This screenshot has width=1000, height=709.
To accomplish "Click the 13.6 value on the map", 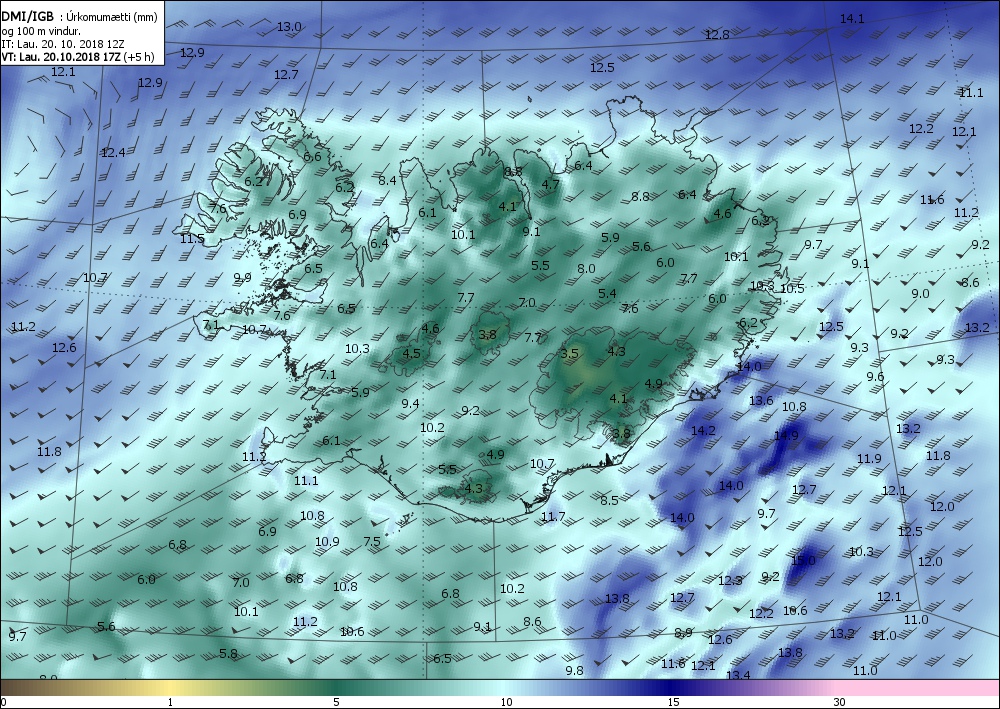I will (761, 400).
